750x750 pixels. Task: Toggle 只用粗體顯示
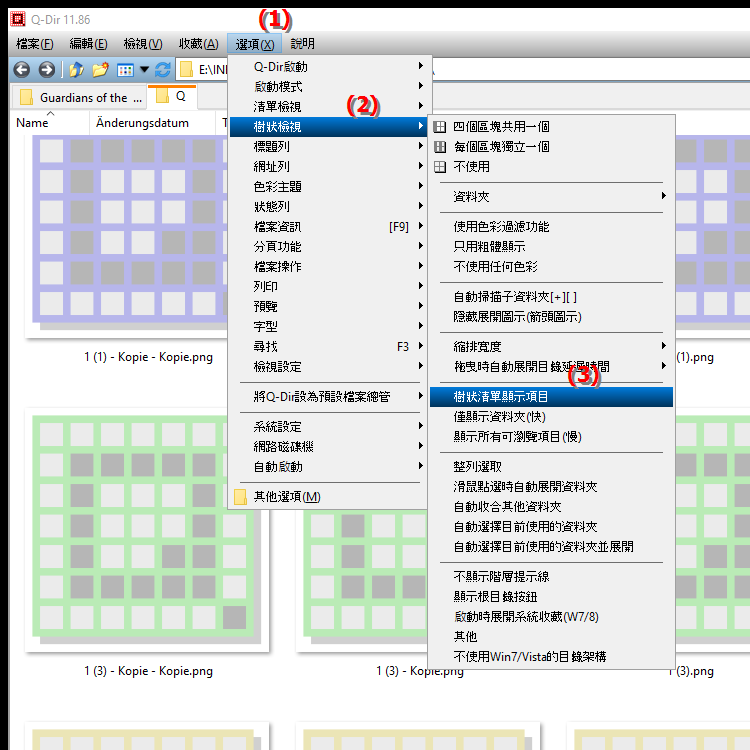(x=551, y=247)
